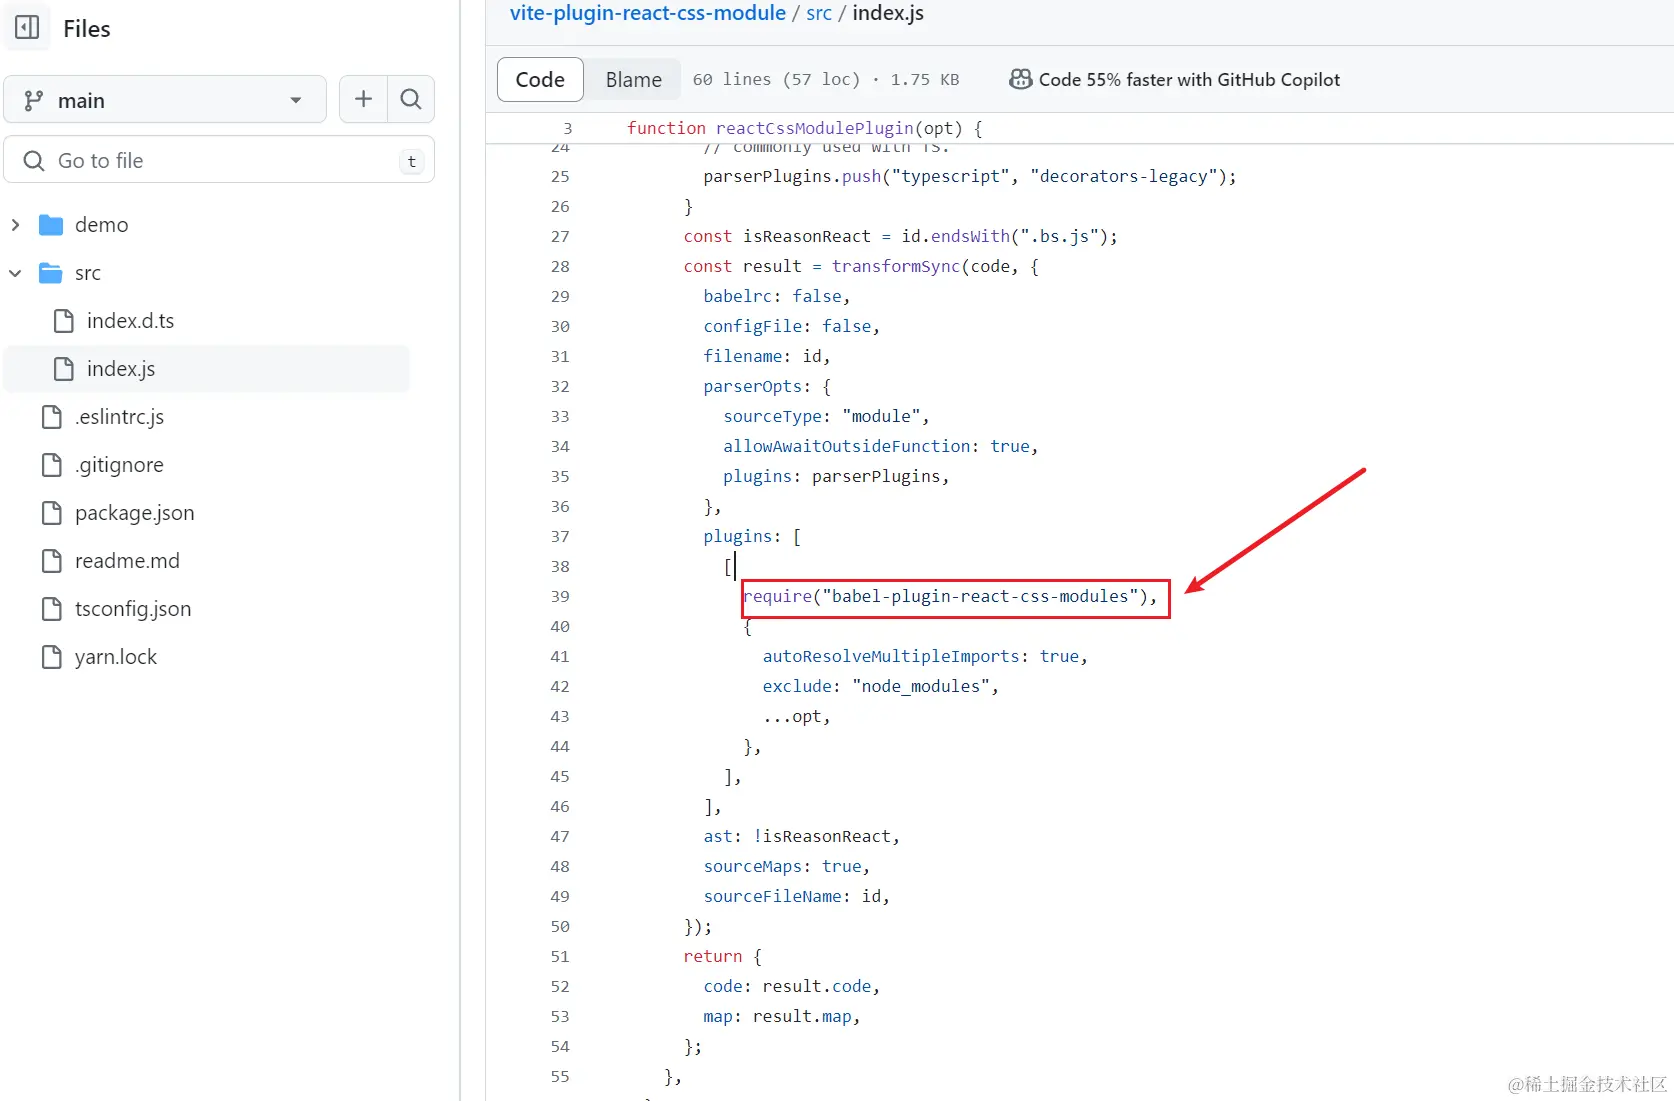The image size is (1674, 1101).
Task: Open the src breadcrumb link
Action: (819, 13)
